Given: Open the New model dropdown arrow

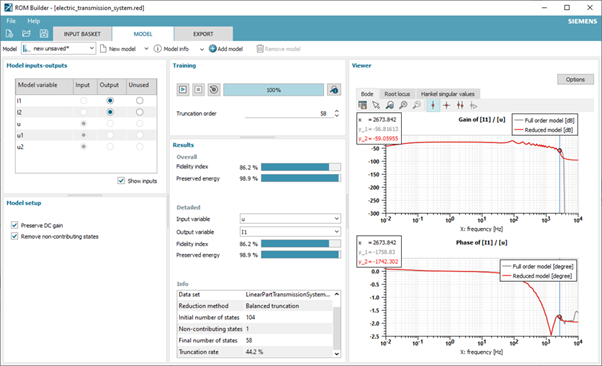Looking at the screenshot, I should click(146, 49).
